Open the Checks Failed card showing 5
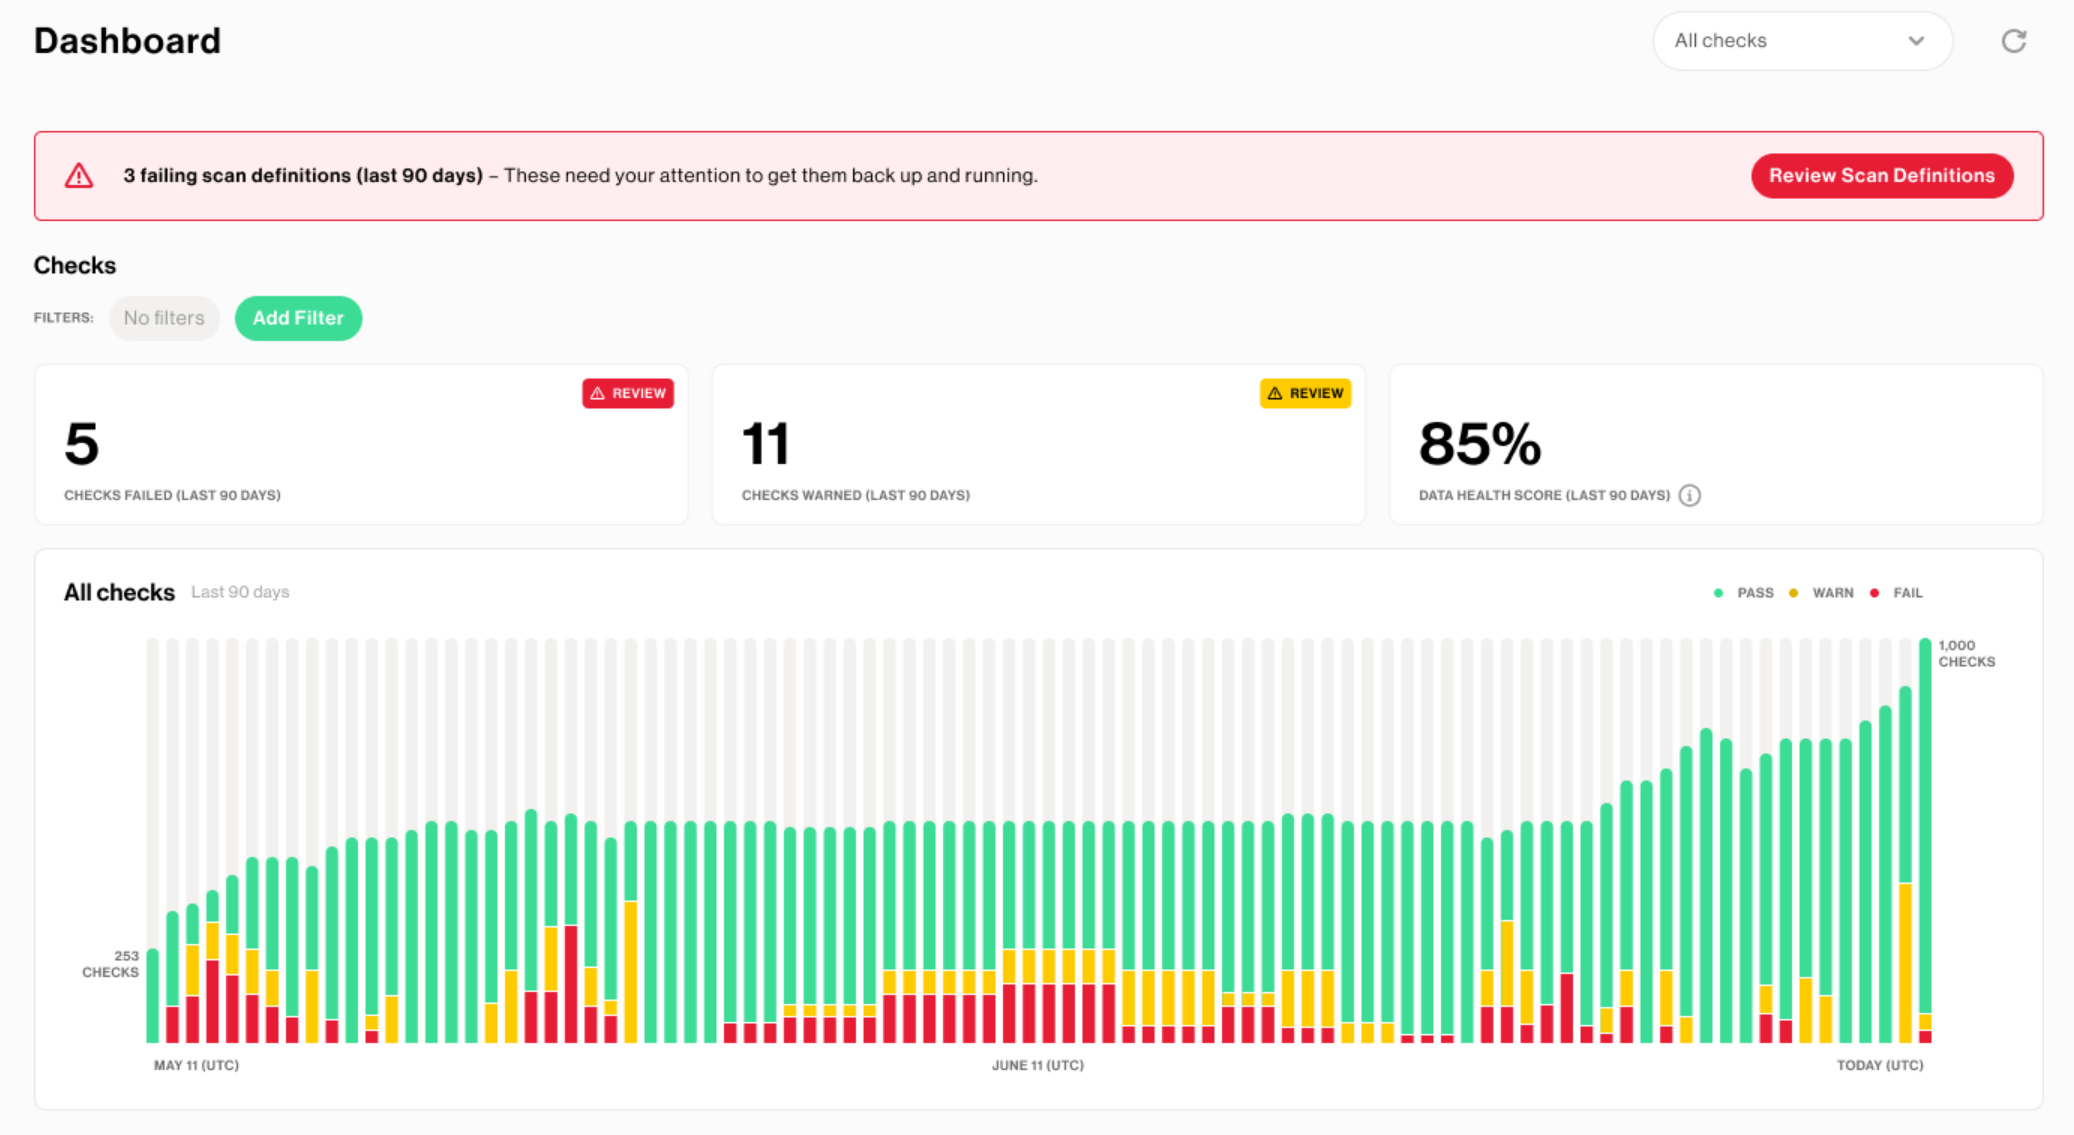Screen dimensions: 2074x1135 click(x=360, y=445)
